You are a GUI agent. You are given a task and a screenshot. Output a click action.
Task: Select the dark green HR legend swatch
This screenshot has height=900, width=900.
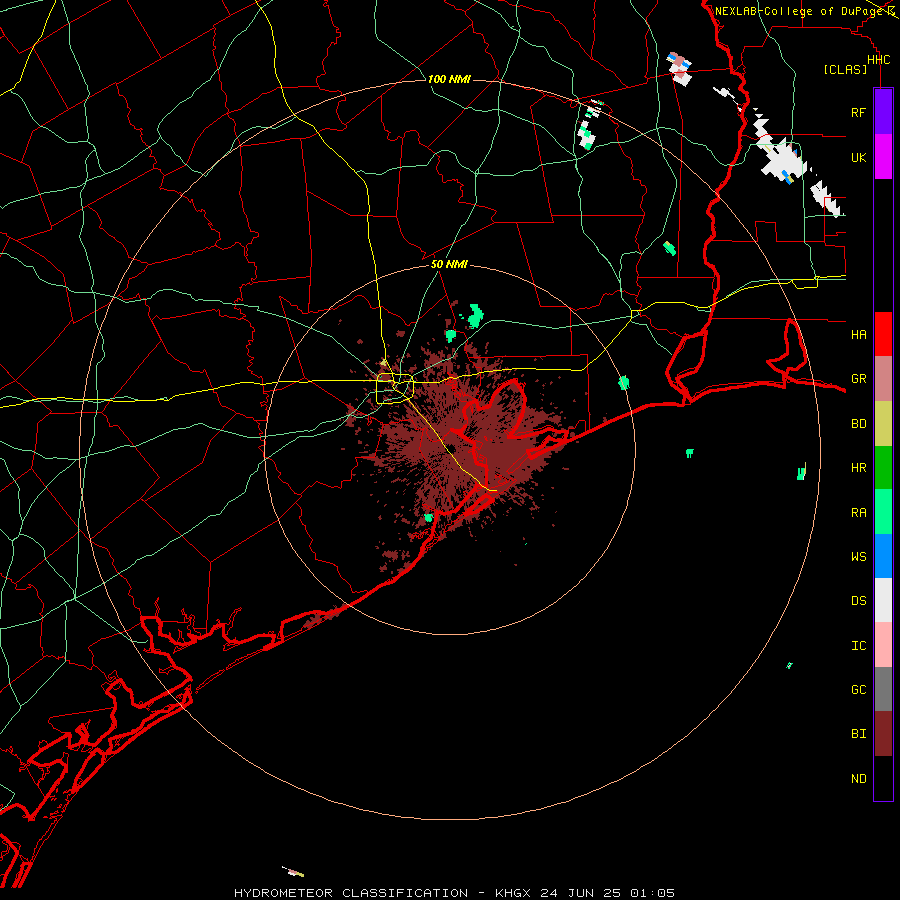click(x=883, y=468)
